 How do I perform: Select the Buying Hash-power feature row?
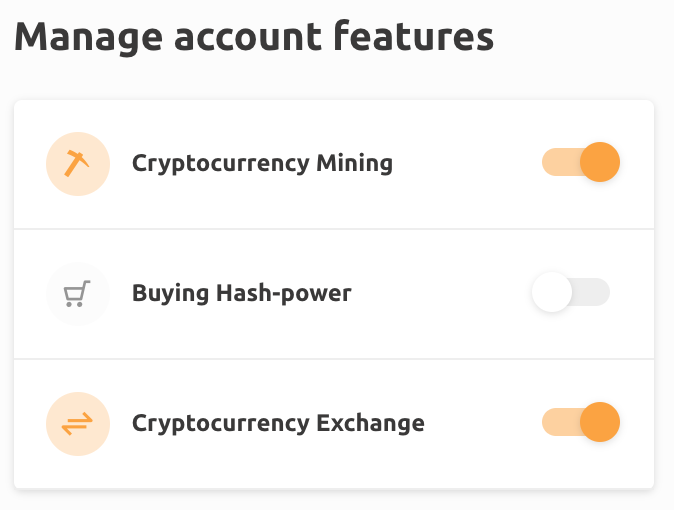440,294
